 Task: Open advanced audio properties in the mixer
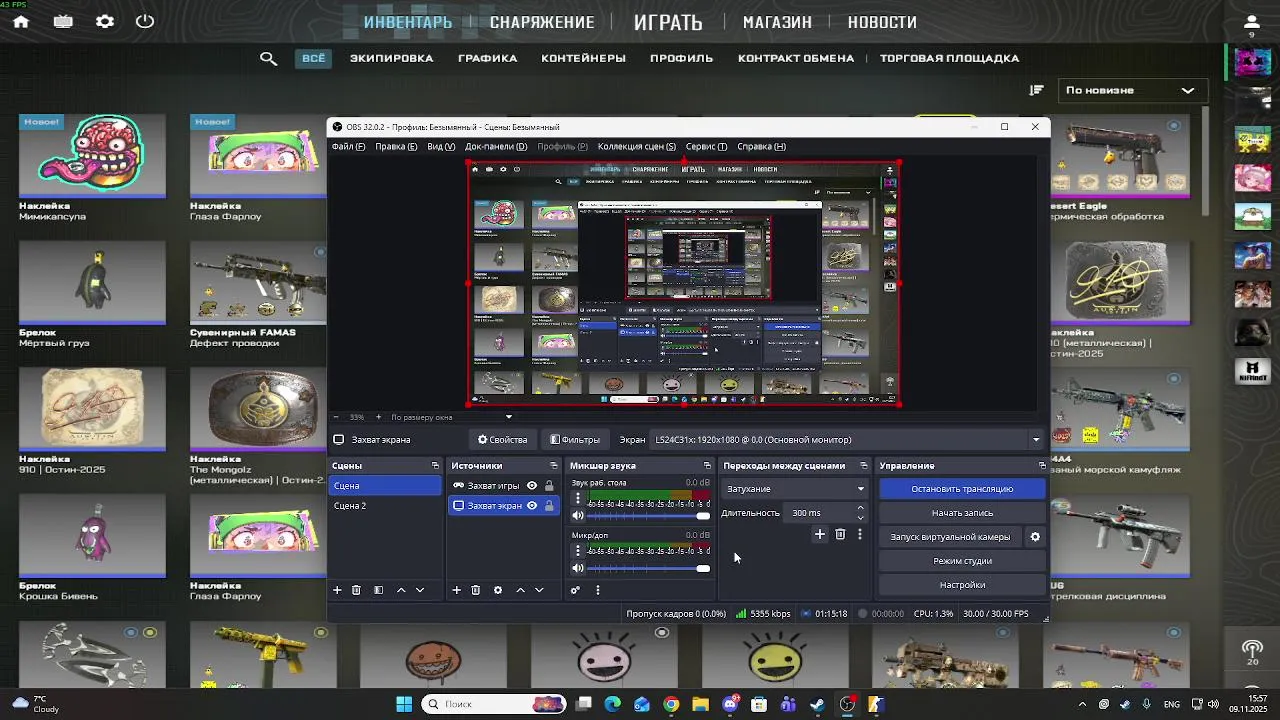[575, 590]
